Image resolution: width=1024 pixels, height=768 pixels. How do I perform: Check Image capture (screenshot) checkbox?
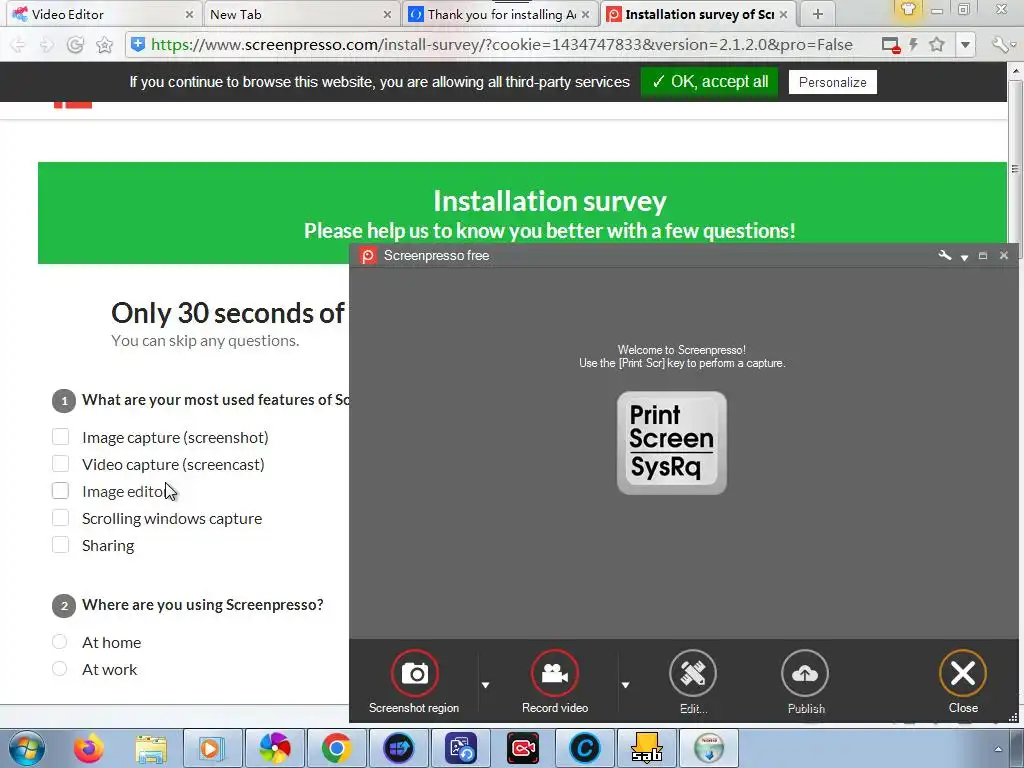click(60, 437)
